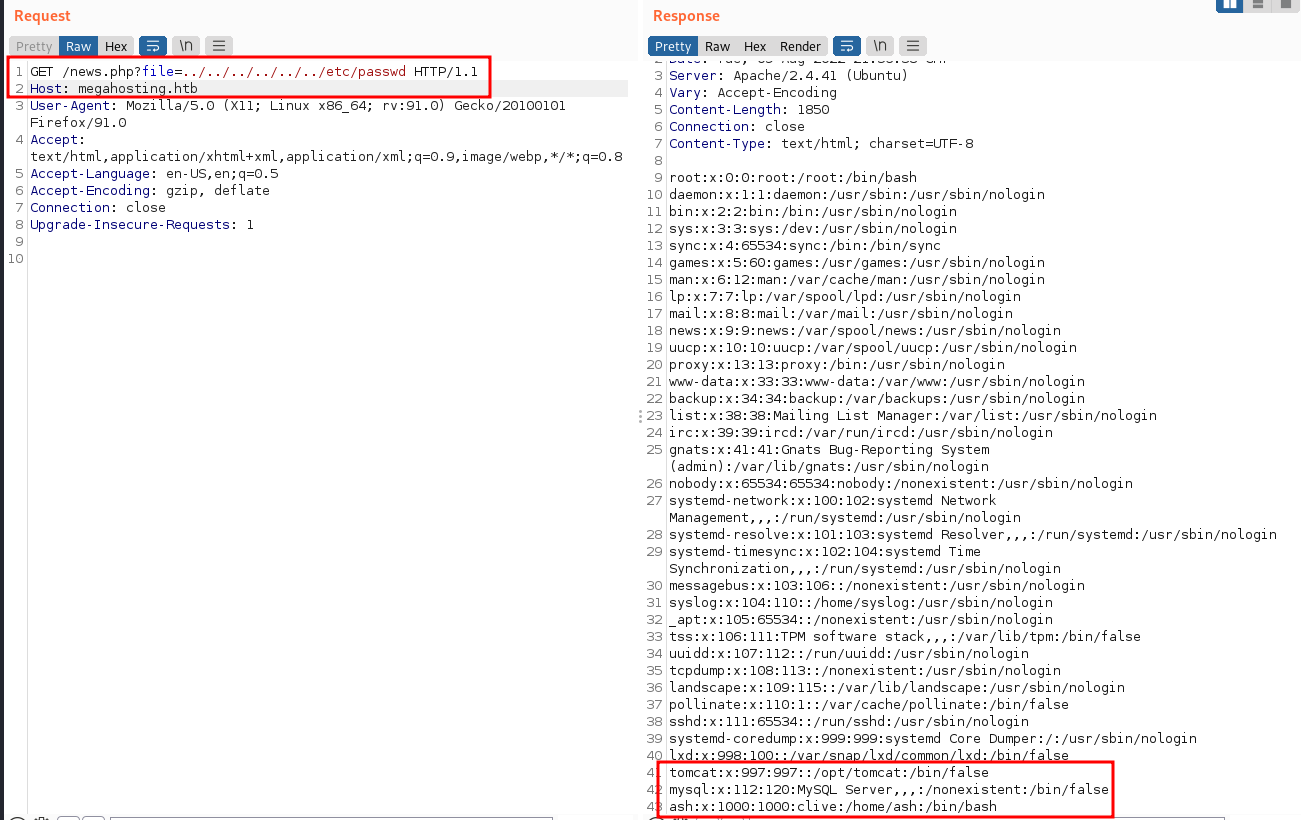Switch Response view to Pretty tab

[x=673, y=46]
